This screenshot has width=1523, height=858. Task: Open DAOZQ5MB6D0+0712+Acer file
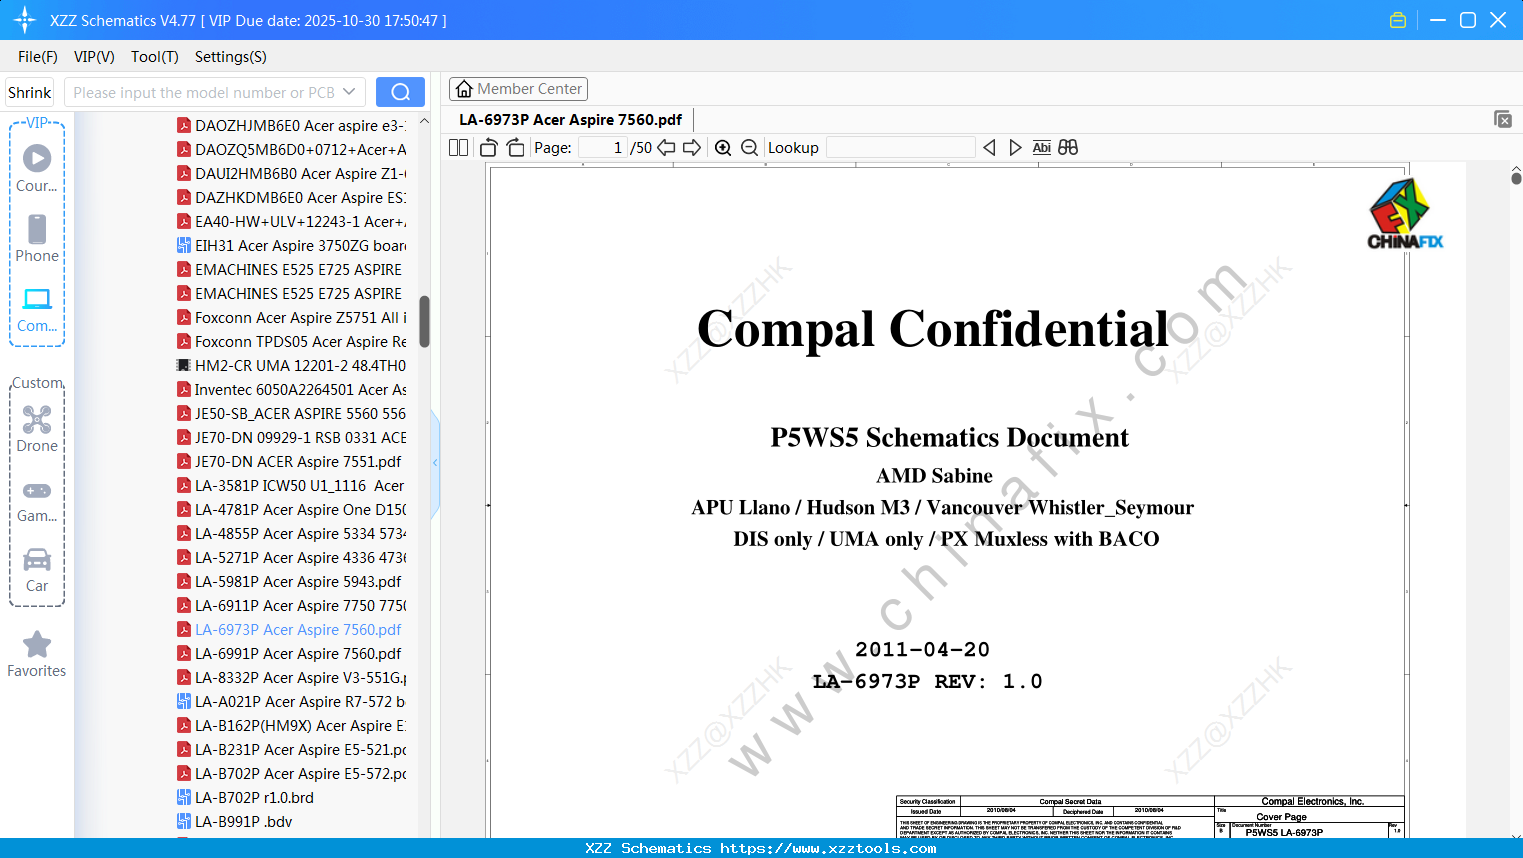pyautogui.click(x=292, y=150)
